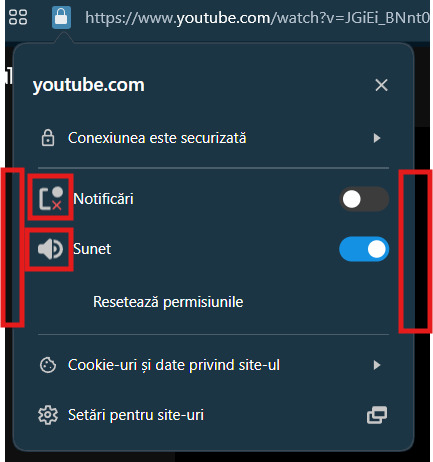Click the cookie icon
This screenshot has height=462, width=433.
[x=48, y=365]
